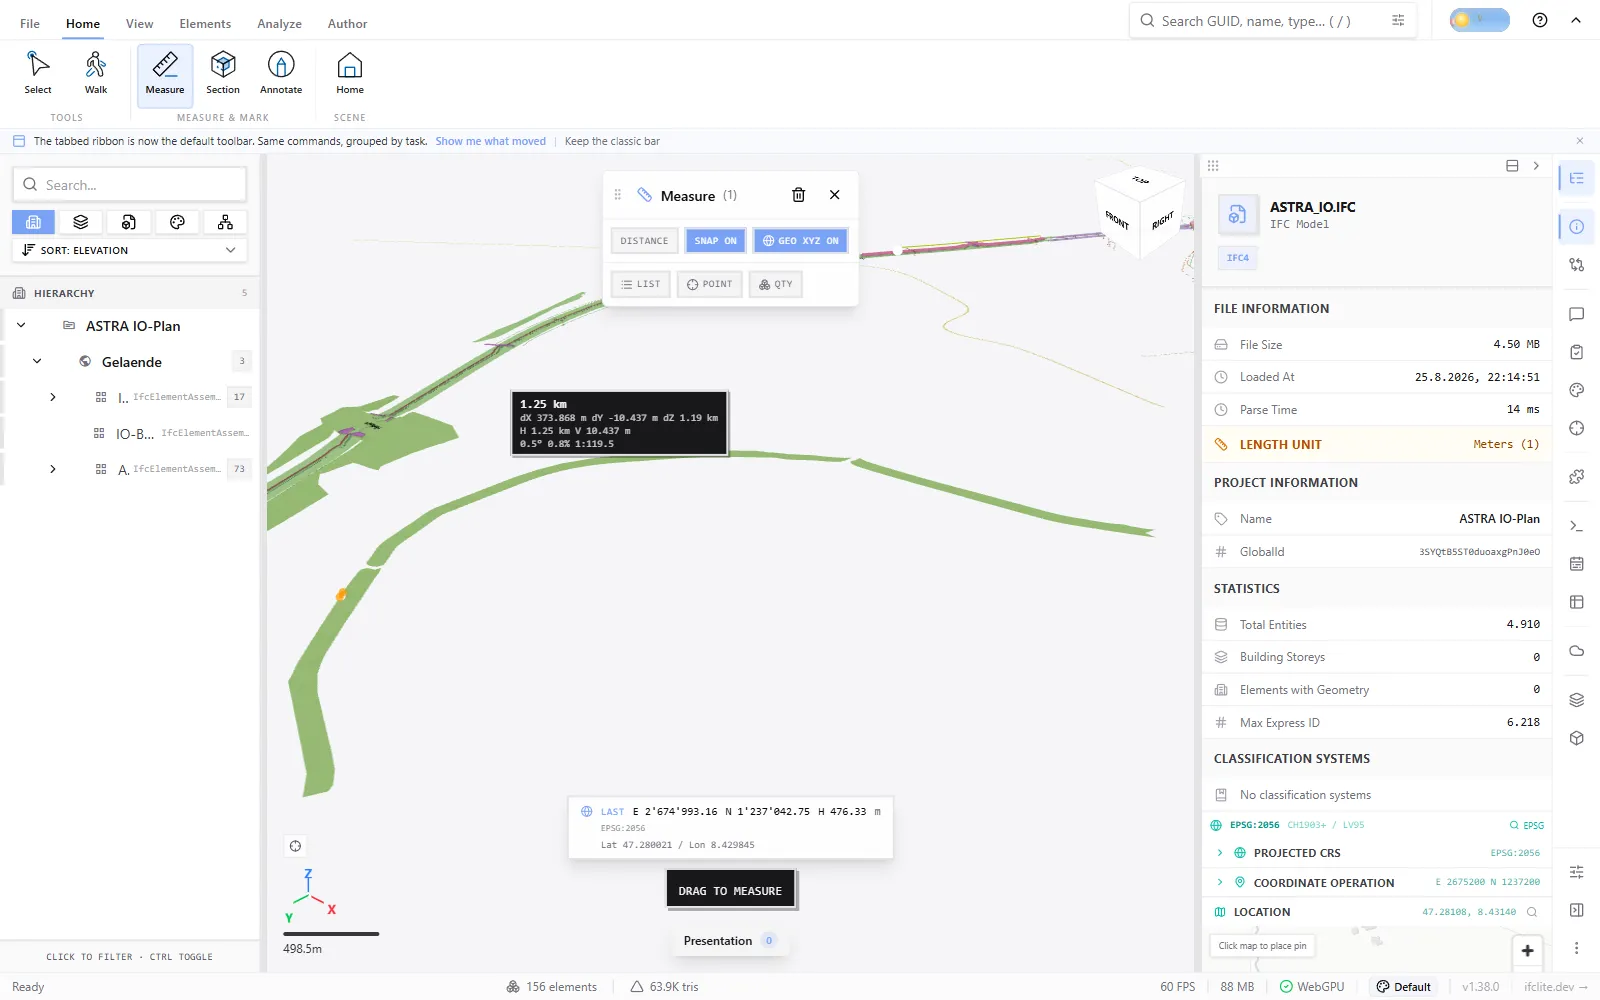Click the EPSG lookup search link
Viewport: 1600px width, 1000px height.
[1527, 825]
